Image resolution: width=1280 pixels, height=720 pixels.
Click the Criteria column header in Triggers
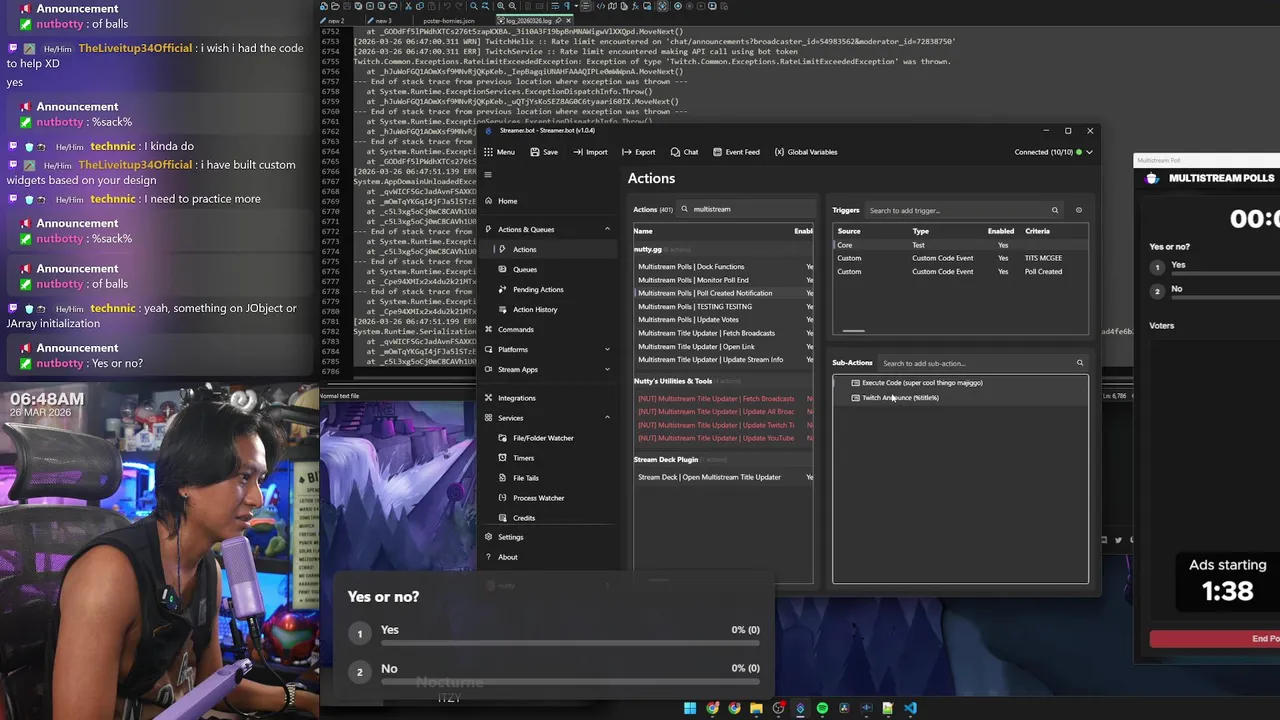tap(1037, 231)
